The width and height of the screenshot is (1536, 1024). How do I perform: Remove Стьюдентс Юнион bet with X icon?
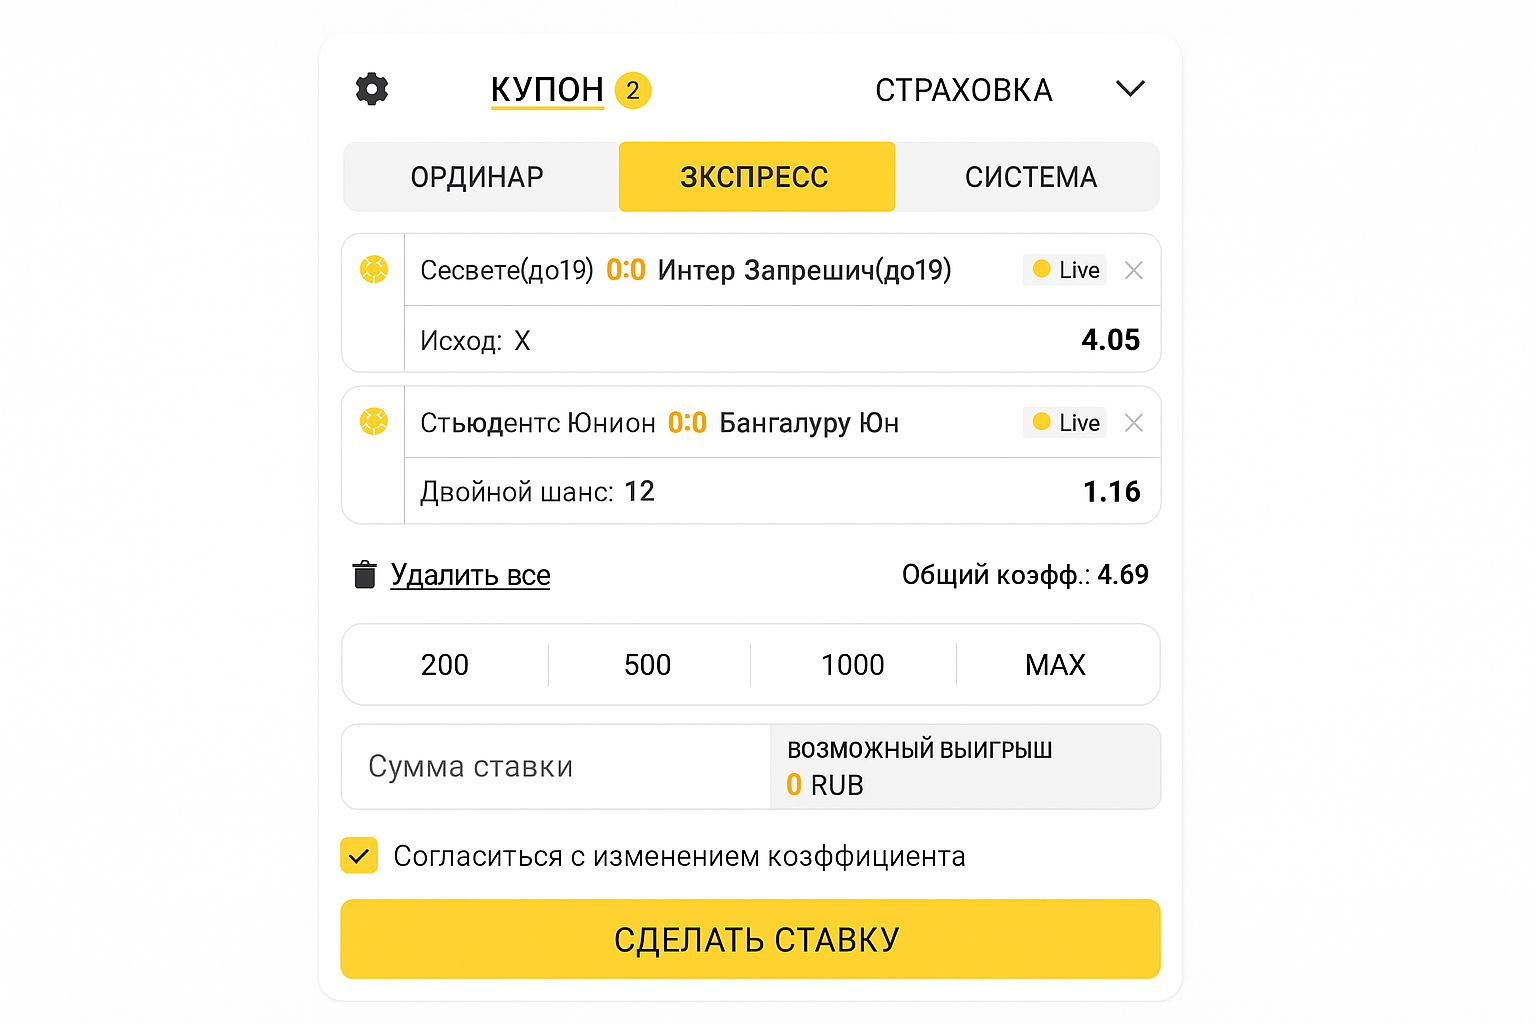click(1133, 423)
